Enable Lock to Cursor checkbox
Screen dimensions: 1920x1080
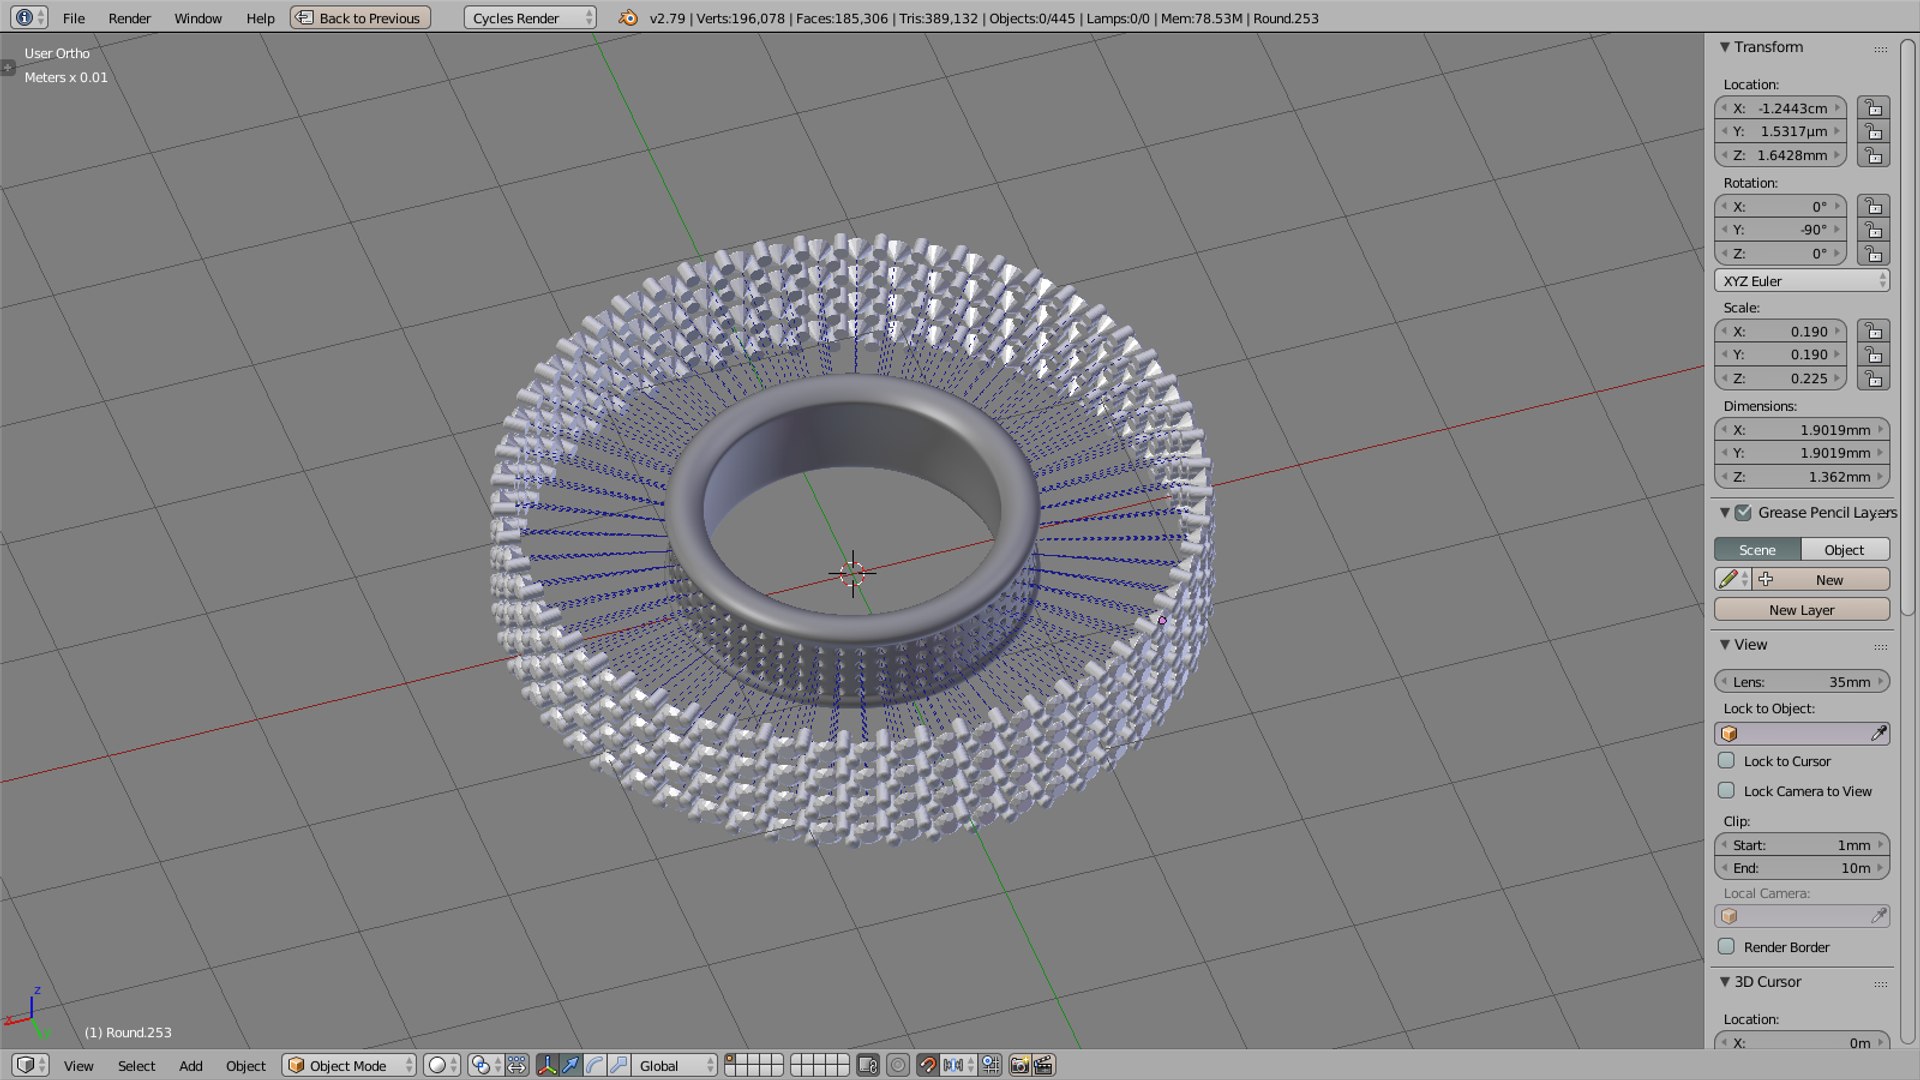1726,761
